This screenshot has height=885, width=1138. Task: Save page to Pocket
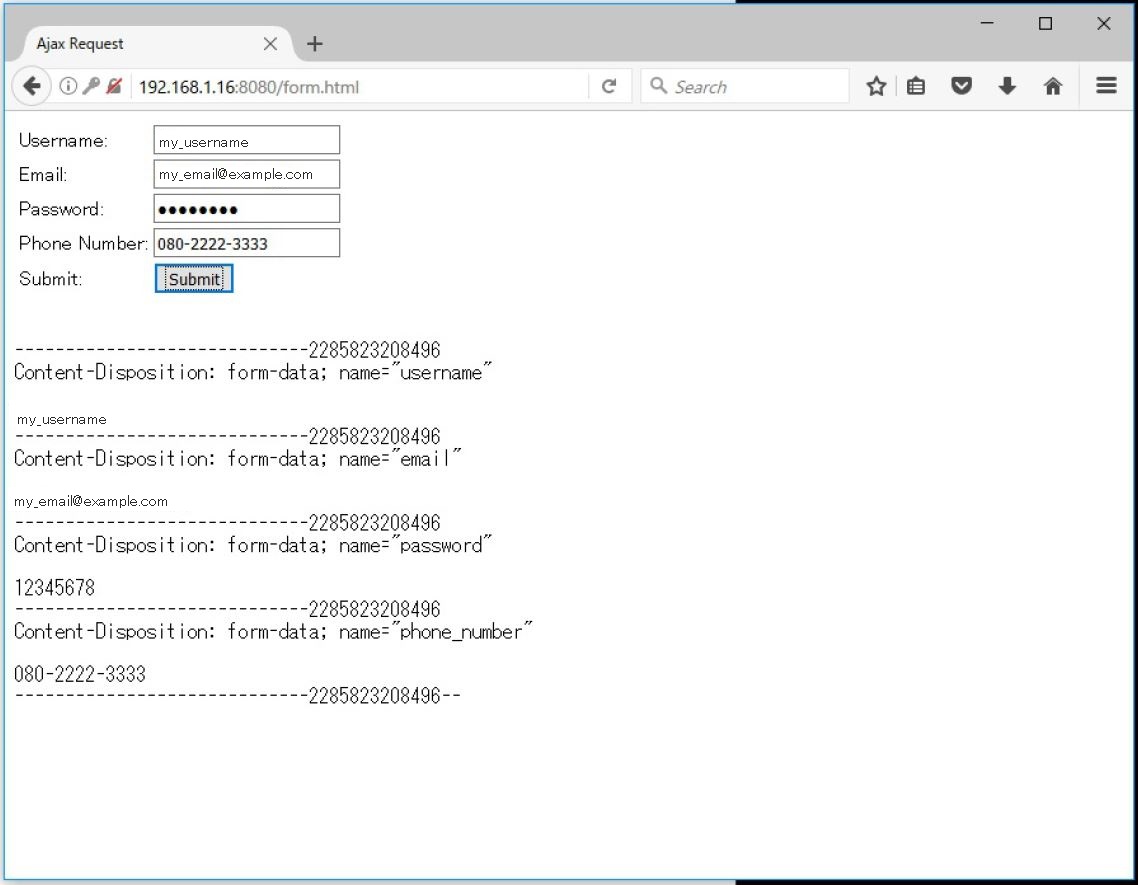coord(961,86)
